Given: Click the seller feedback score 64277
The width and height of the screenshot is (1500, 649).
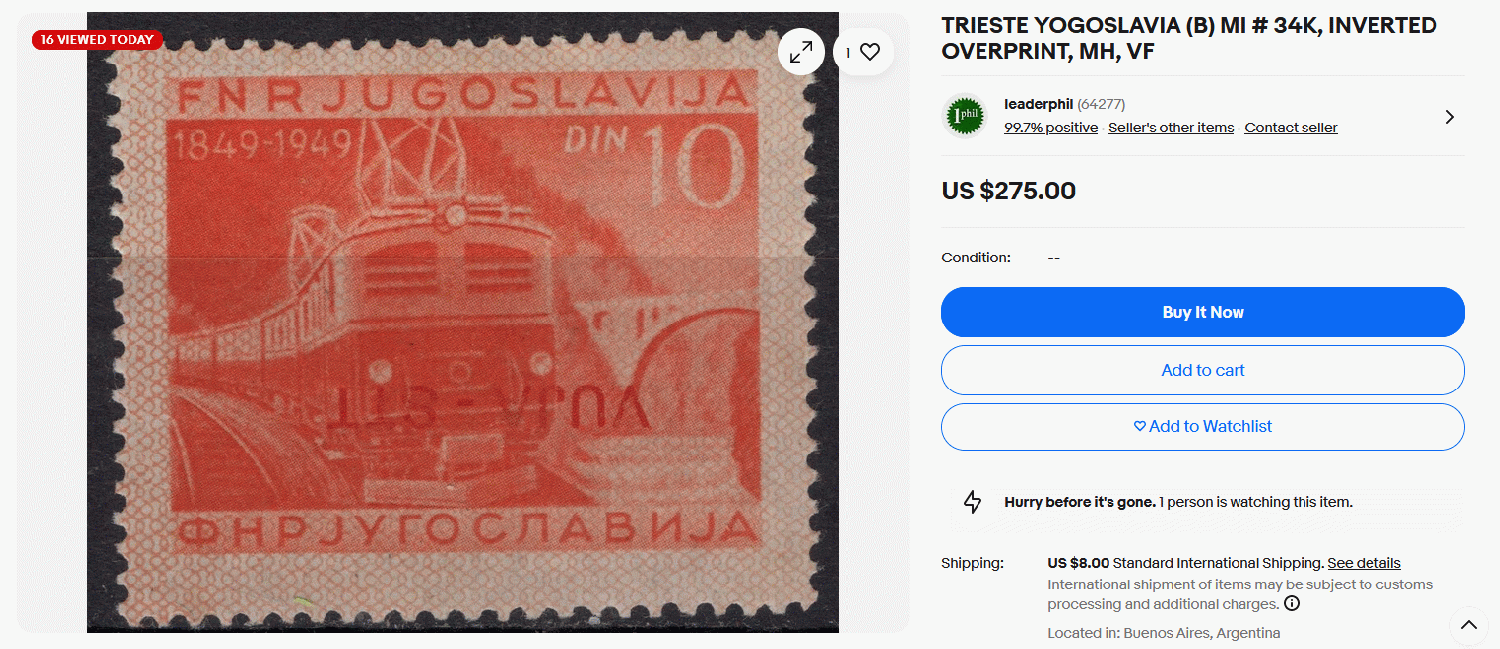Looking at the screenshot, I should (x=1101, y=104).
